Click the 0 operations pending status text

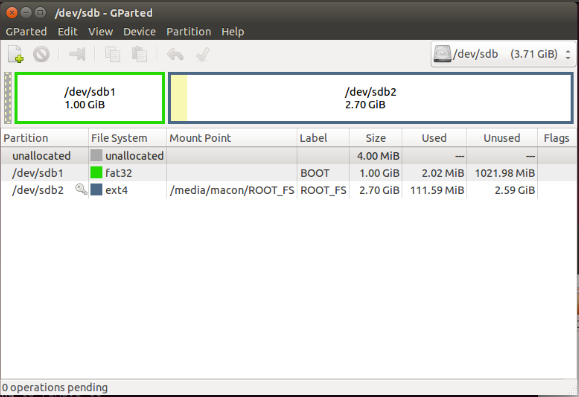[55, 387]
